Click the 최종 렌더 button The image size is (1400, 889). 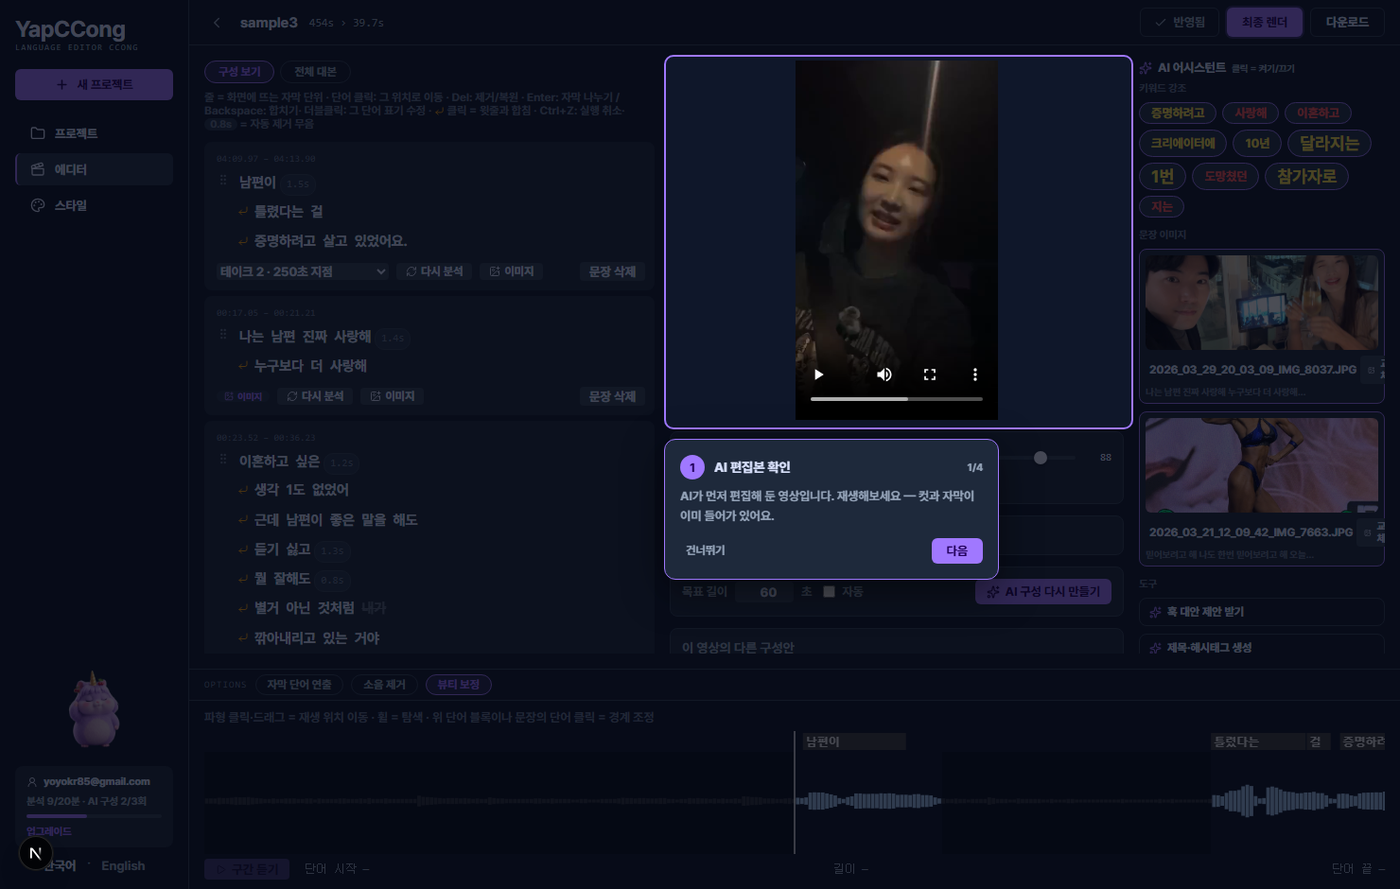(1264, 22)
